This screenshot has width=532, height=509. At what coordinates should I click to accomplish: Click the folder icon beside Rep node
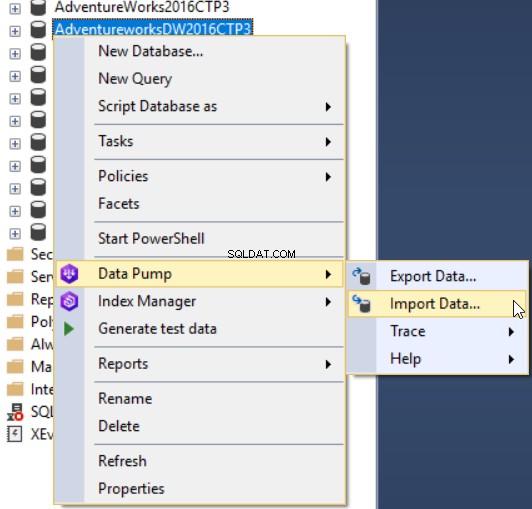click(15, 299)
